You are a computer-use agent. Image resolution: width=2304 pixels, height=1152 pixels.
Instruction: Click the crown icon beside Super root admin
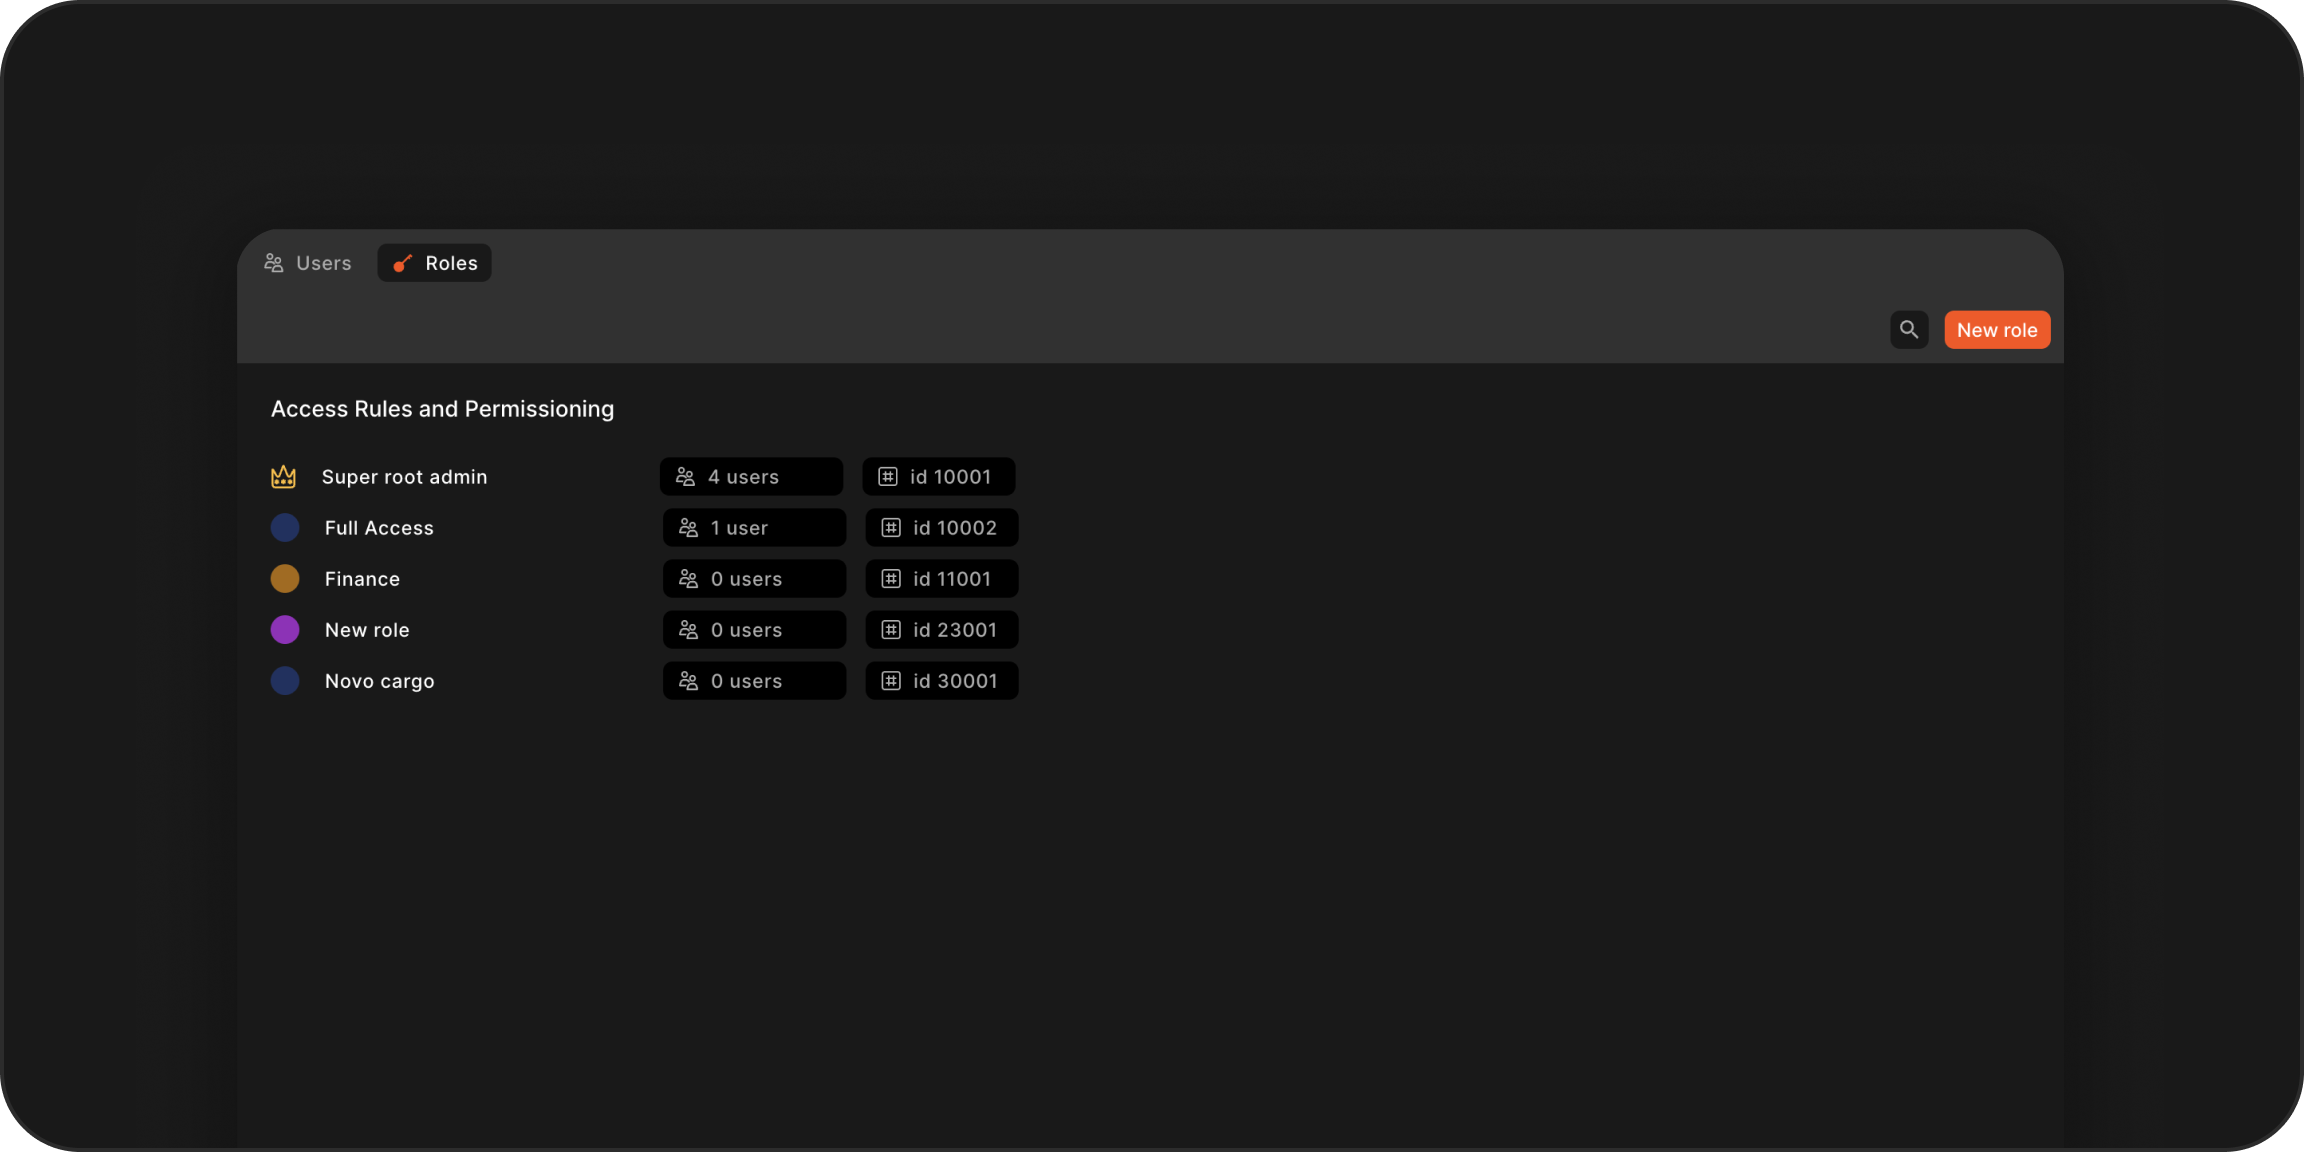[284, 477]
